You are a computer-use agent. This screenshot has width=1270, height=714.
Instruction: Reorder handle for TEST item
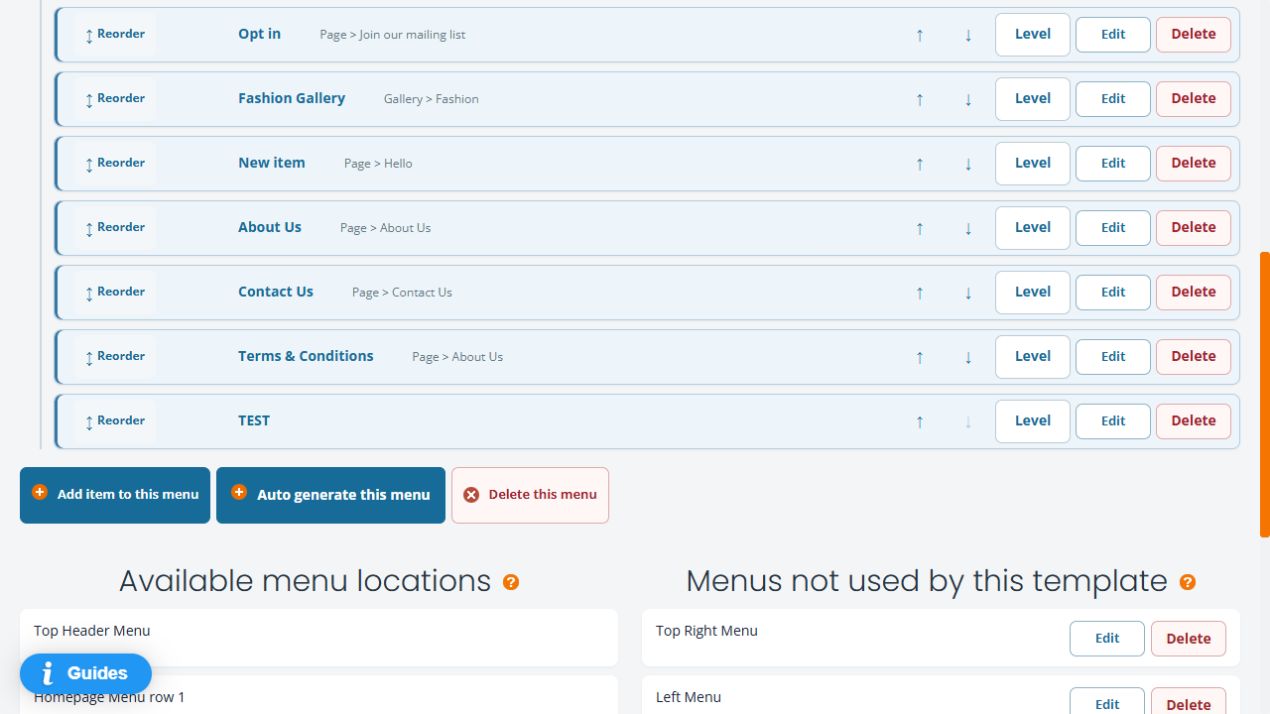(x=114, y=421)
